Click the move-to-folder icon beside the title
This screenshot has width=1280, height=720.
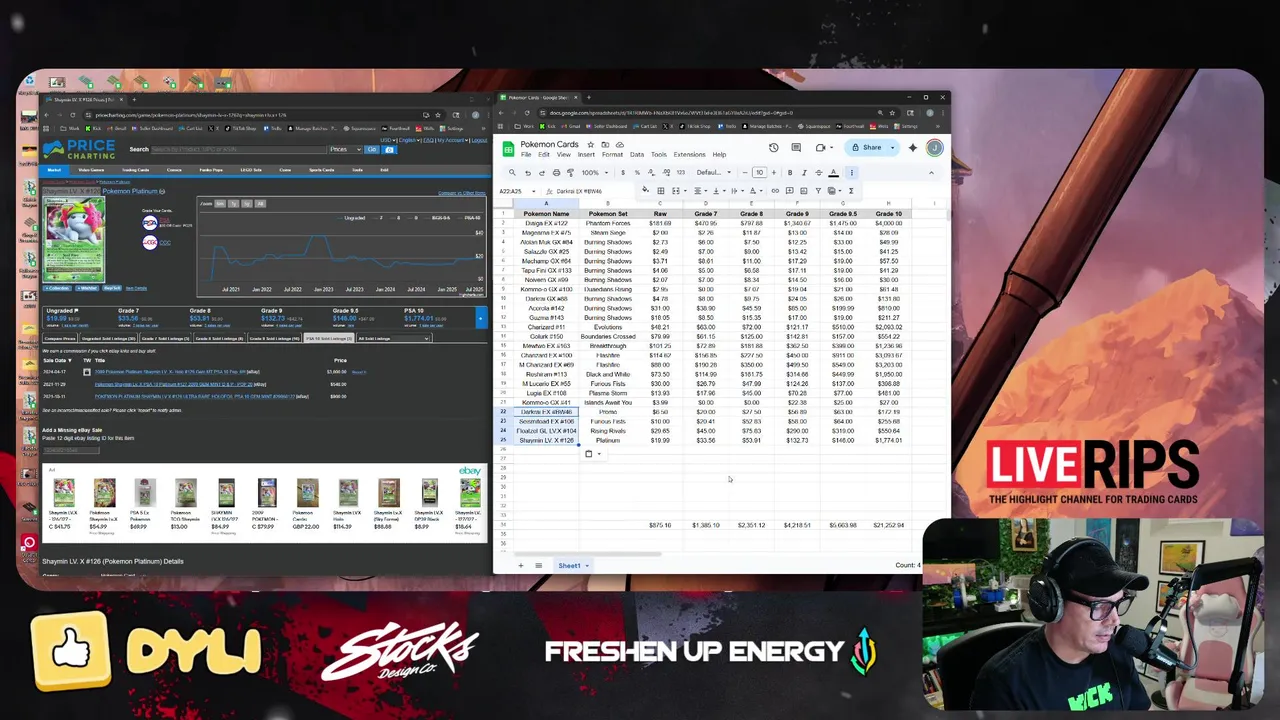tap(605, 145)
